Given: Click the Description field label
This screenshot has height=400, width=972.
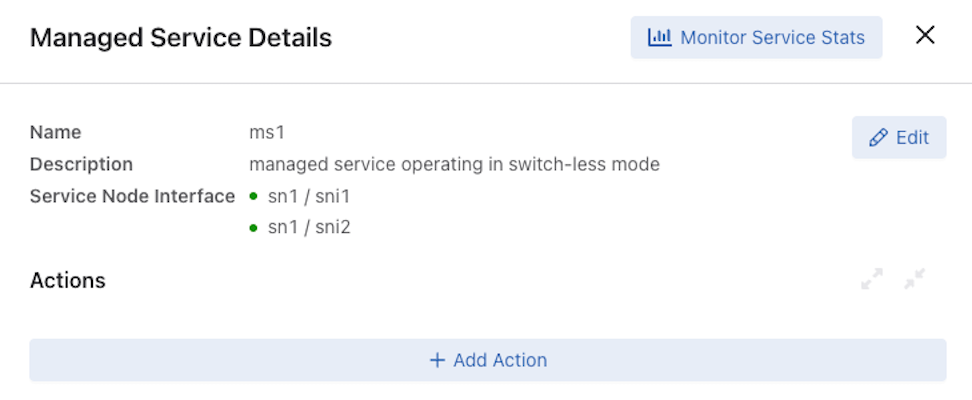Looking at the screenshot, I should 81,164.
